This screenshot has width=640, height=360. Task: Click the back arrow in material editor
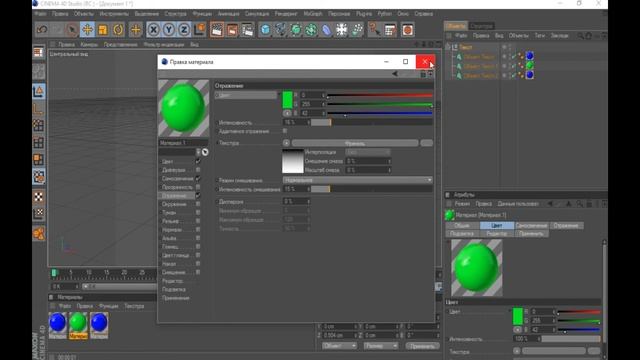(395, 74)
